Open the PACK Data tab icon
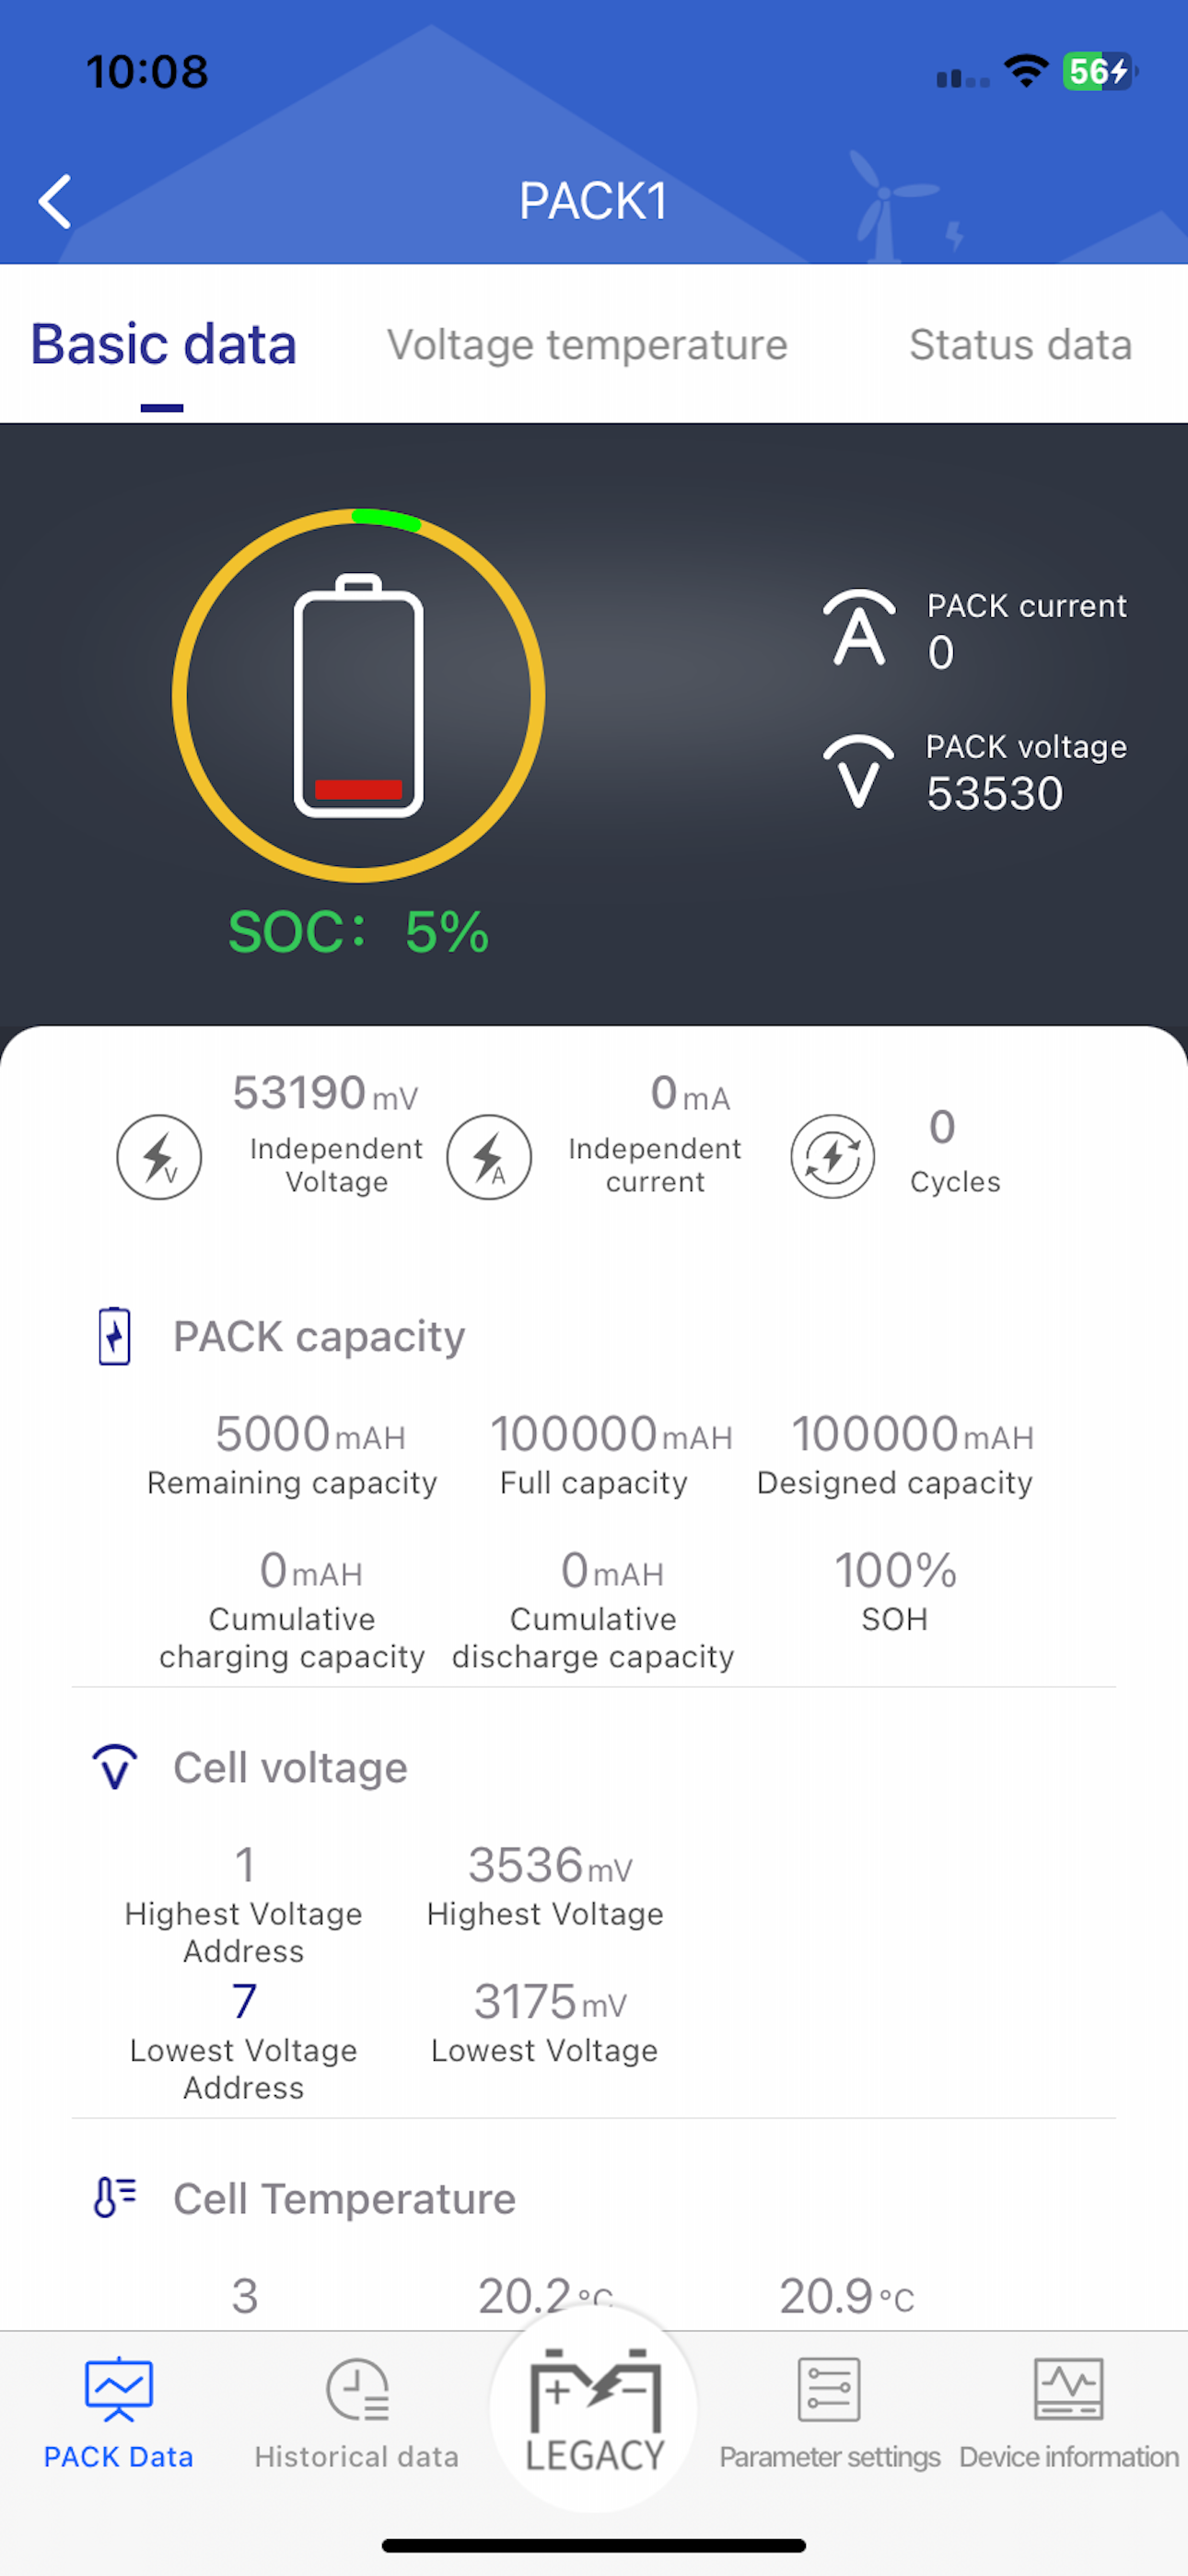1188x2576 pixels. tap(119, 2390)
